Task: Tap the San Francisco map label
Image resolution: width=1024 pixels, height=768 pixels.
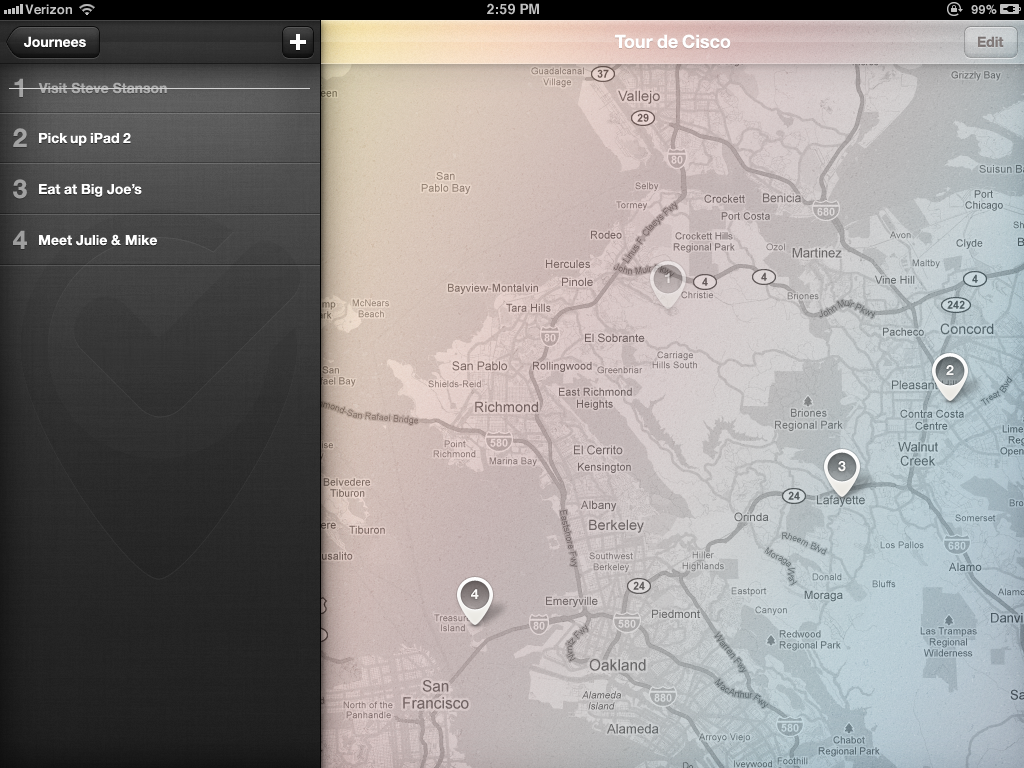Action: coord(436,695)
